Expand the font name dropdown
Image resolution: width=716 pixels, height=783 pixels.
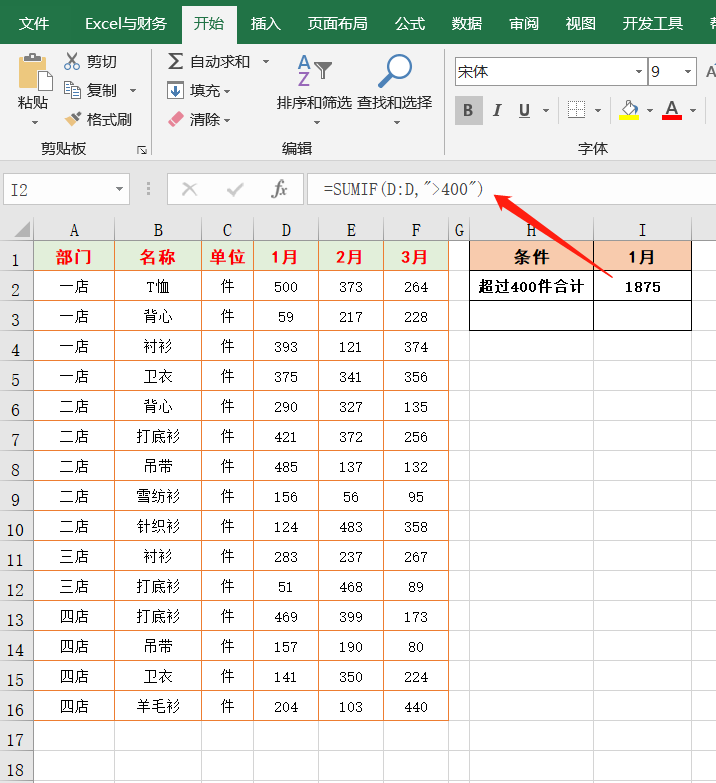pos(638,72)
